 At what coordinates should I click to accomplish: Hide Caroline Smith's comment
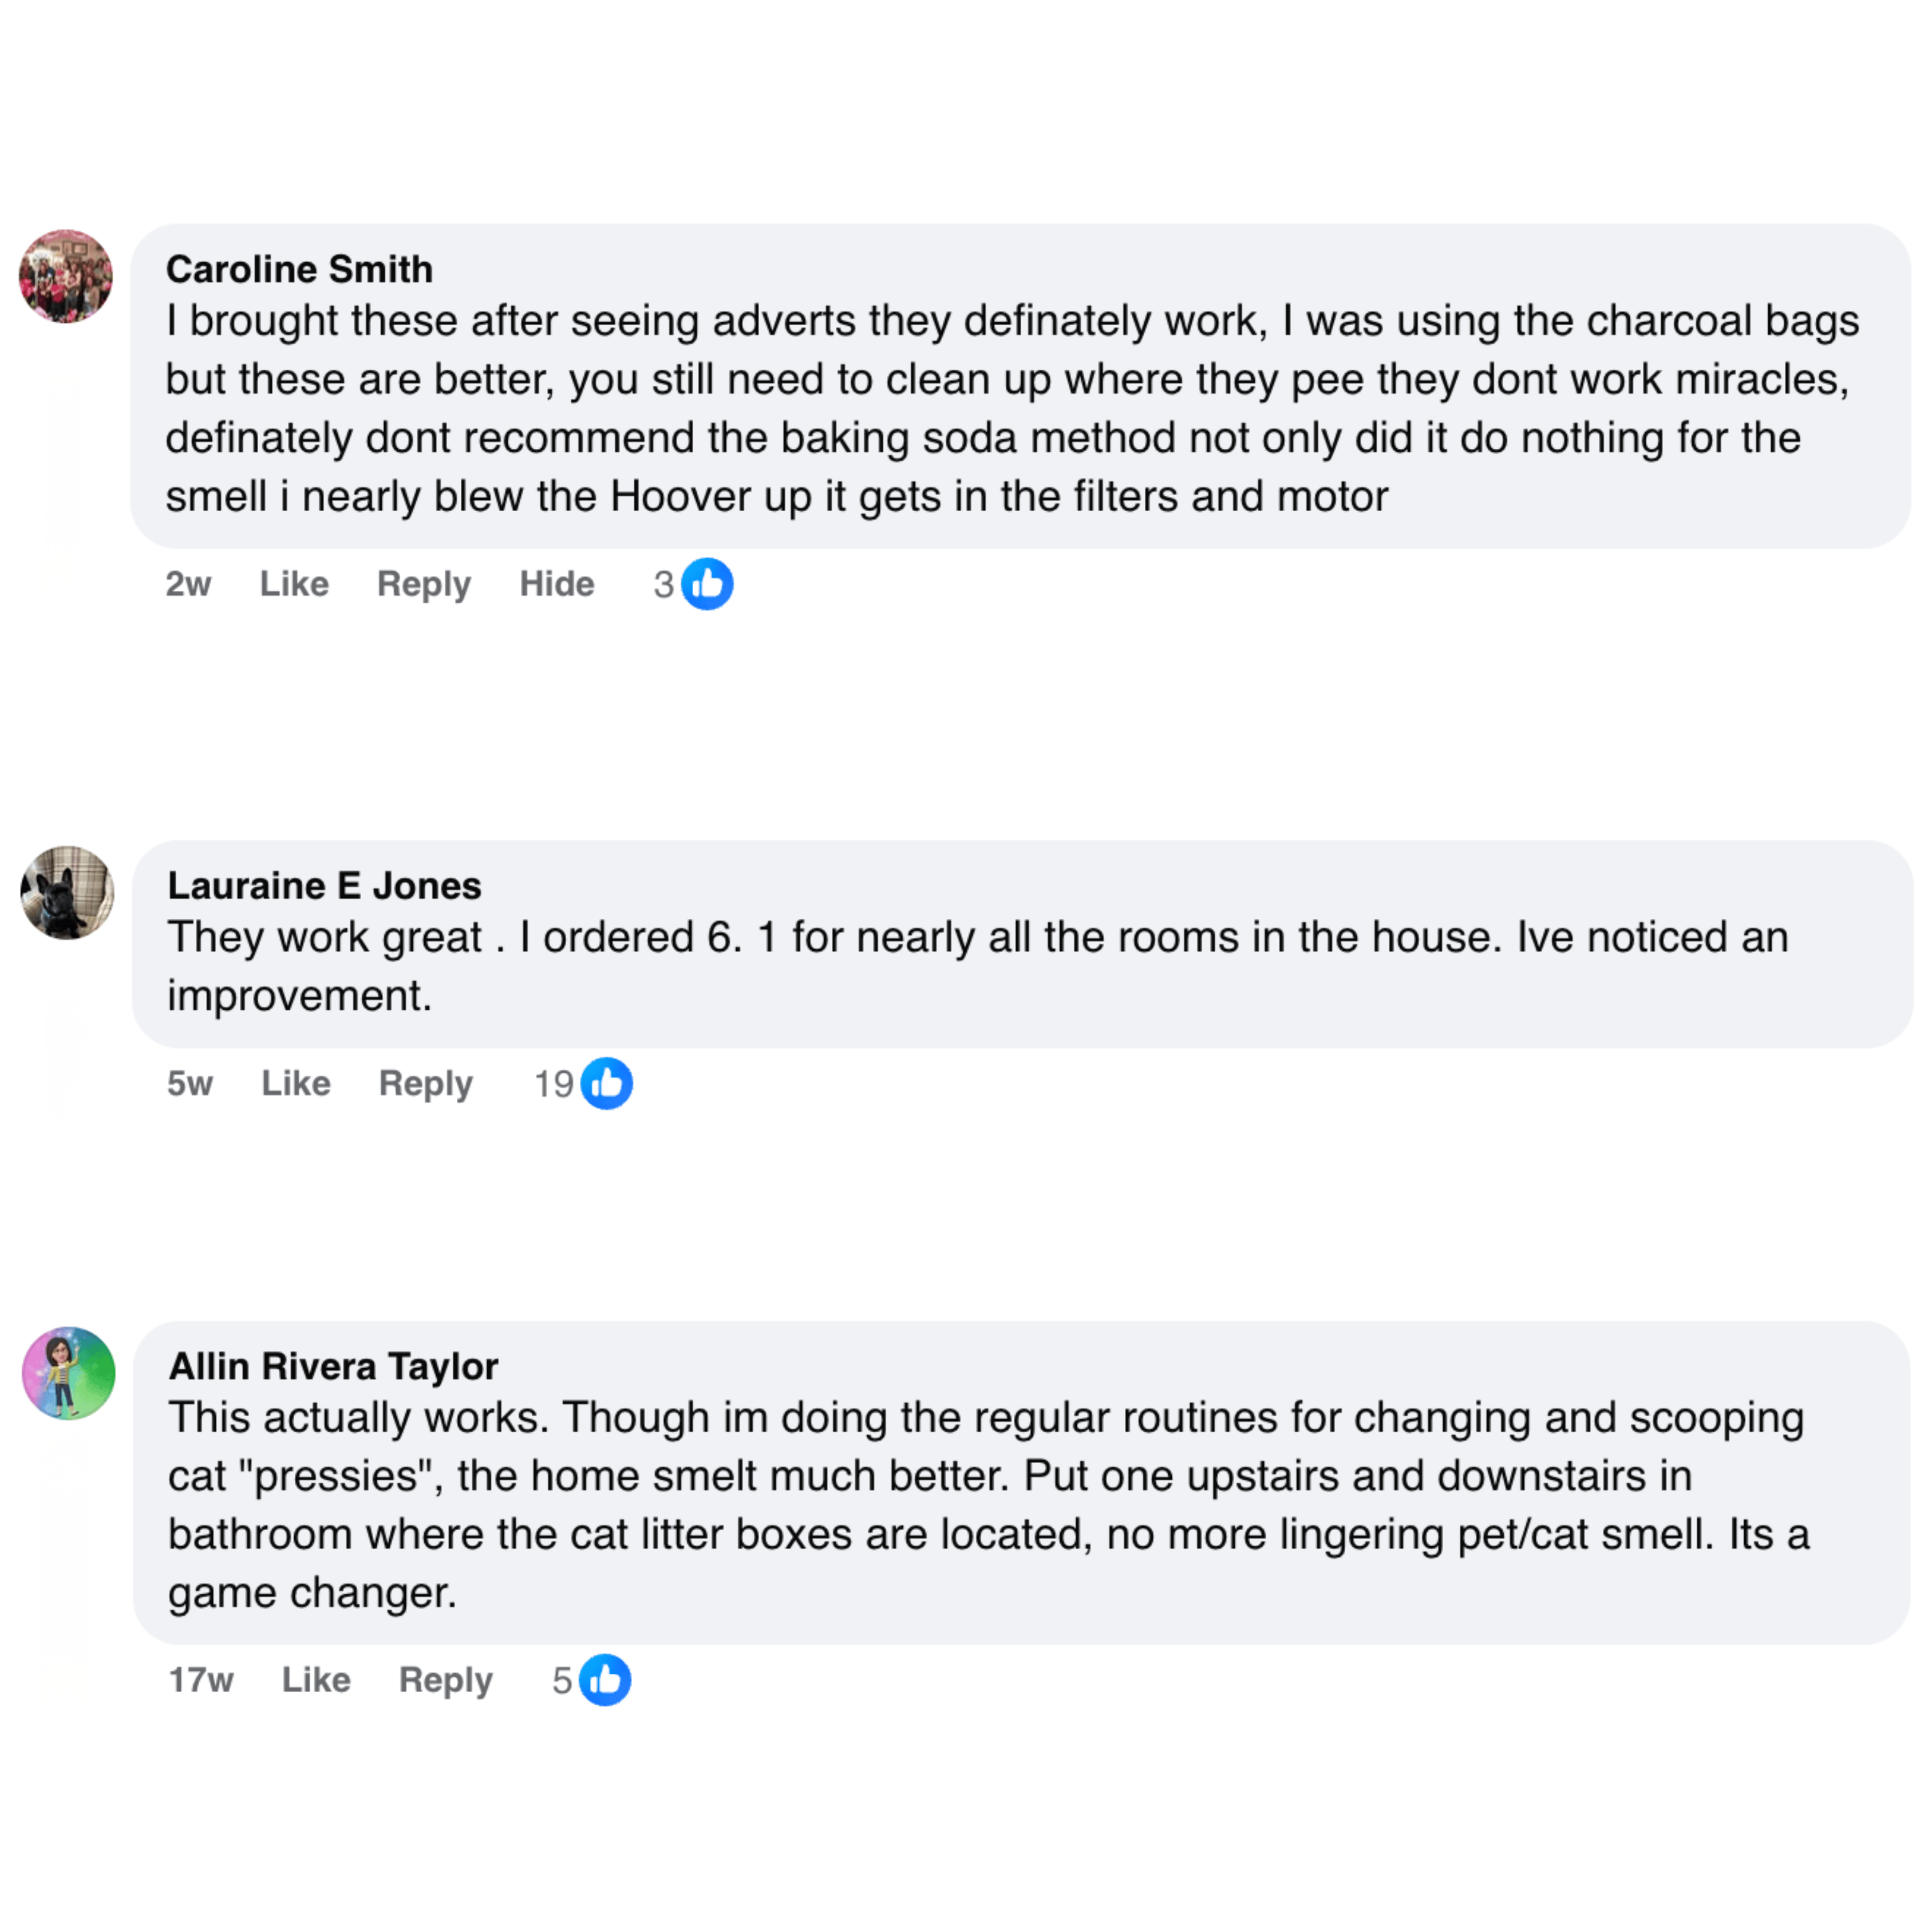pos(556,584)
